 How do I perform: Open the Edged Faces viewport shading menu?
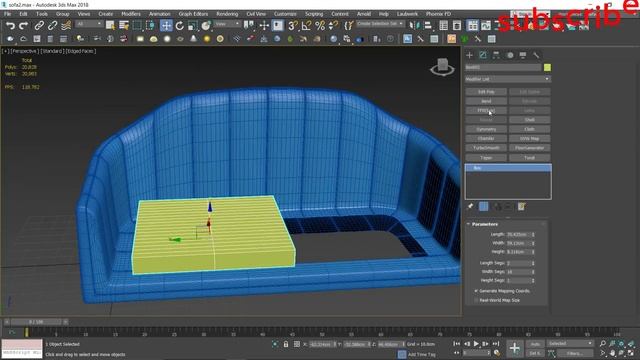click(x=81, y=51)
